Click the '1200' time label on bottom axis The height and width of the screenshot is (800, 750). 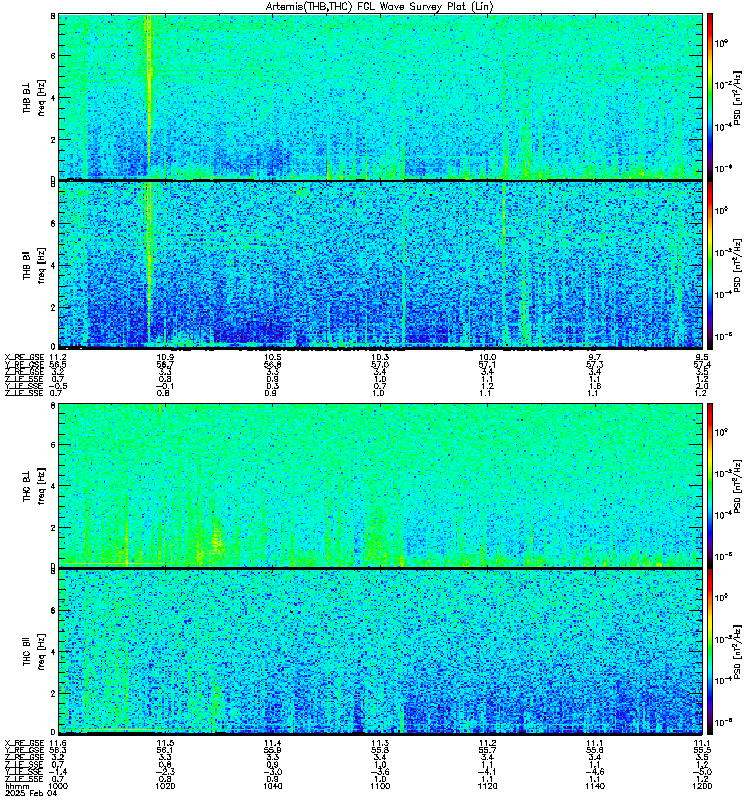tap(702, 786)
